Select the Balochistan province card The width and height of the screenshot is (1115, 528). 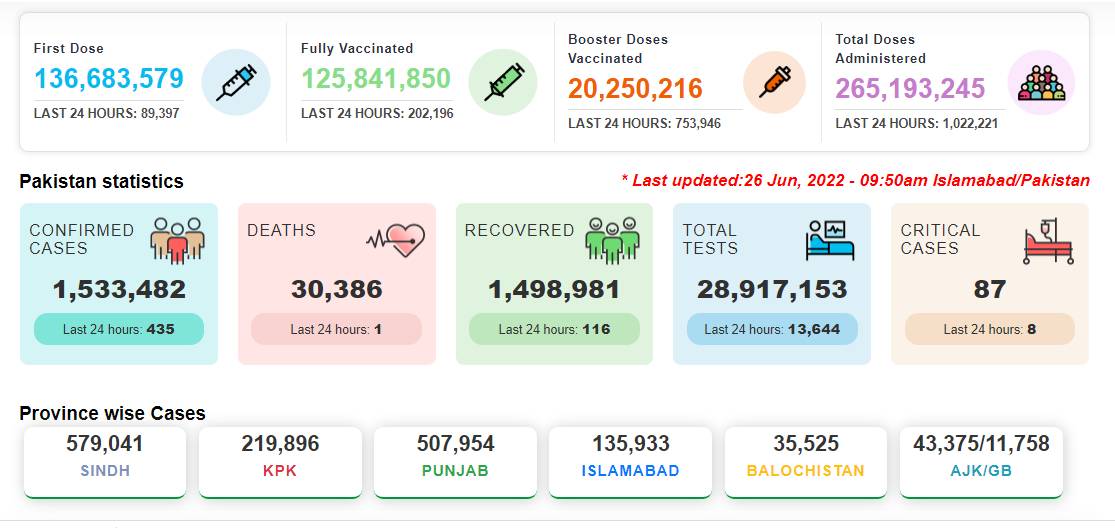[806, 462]
